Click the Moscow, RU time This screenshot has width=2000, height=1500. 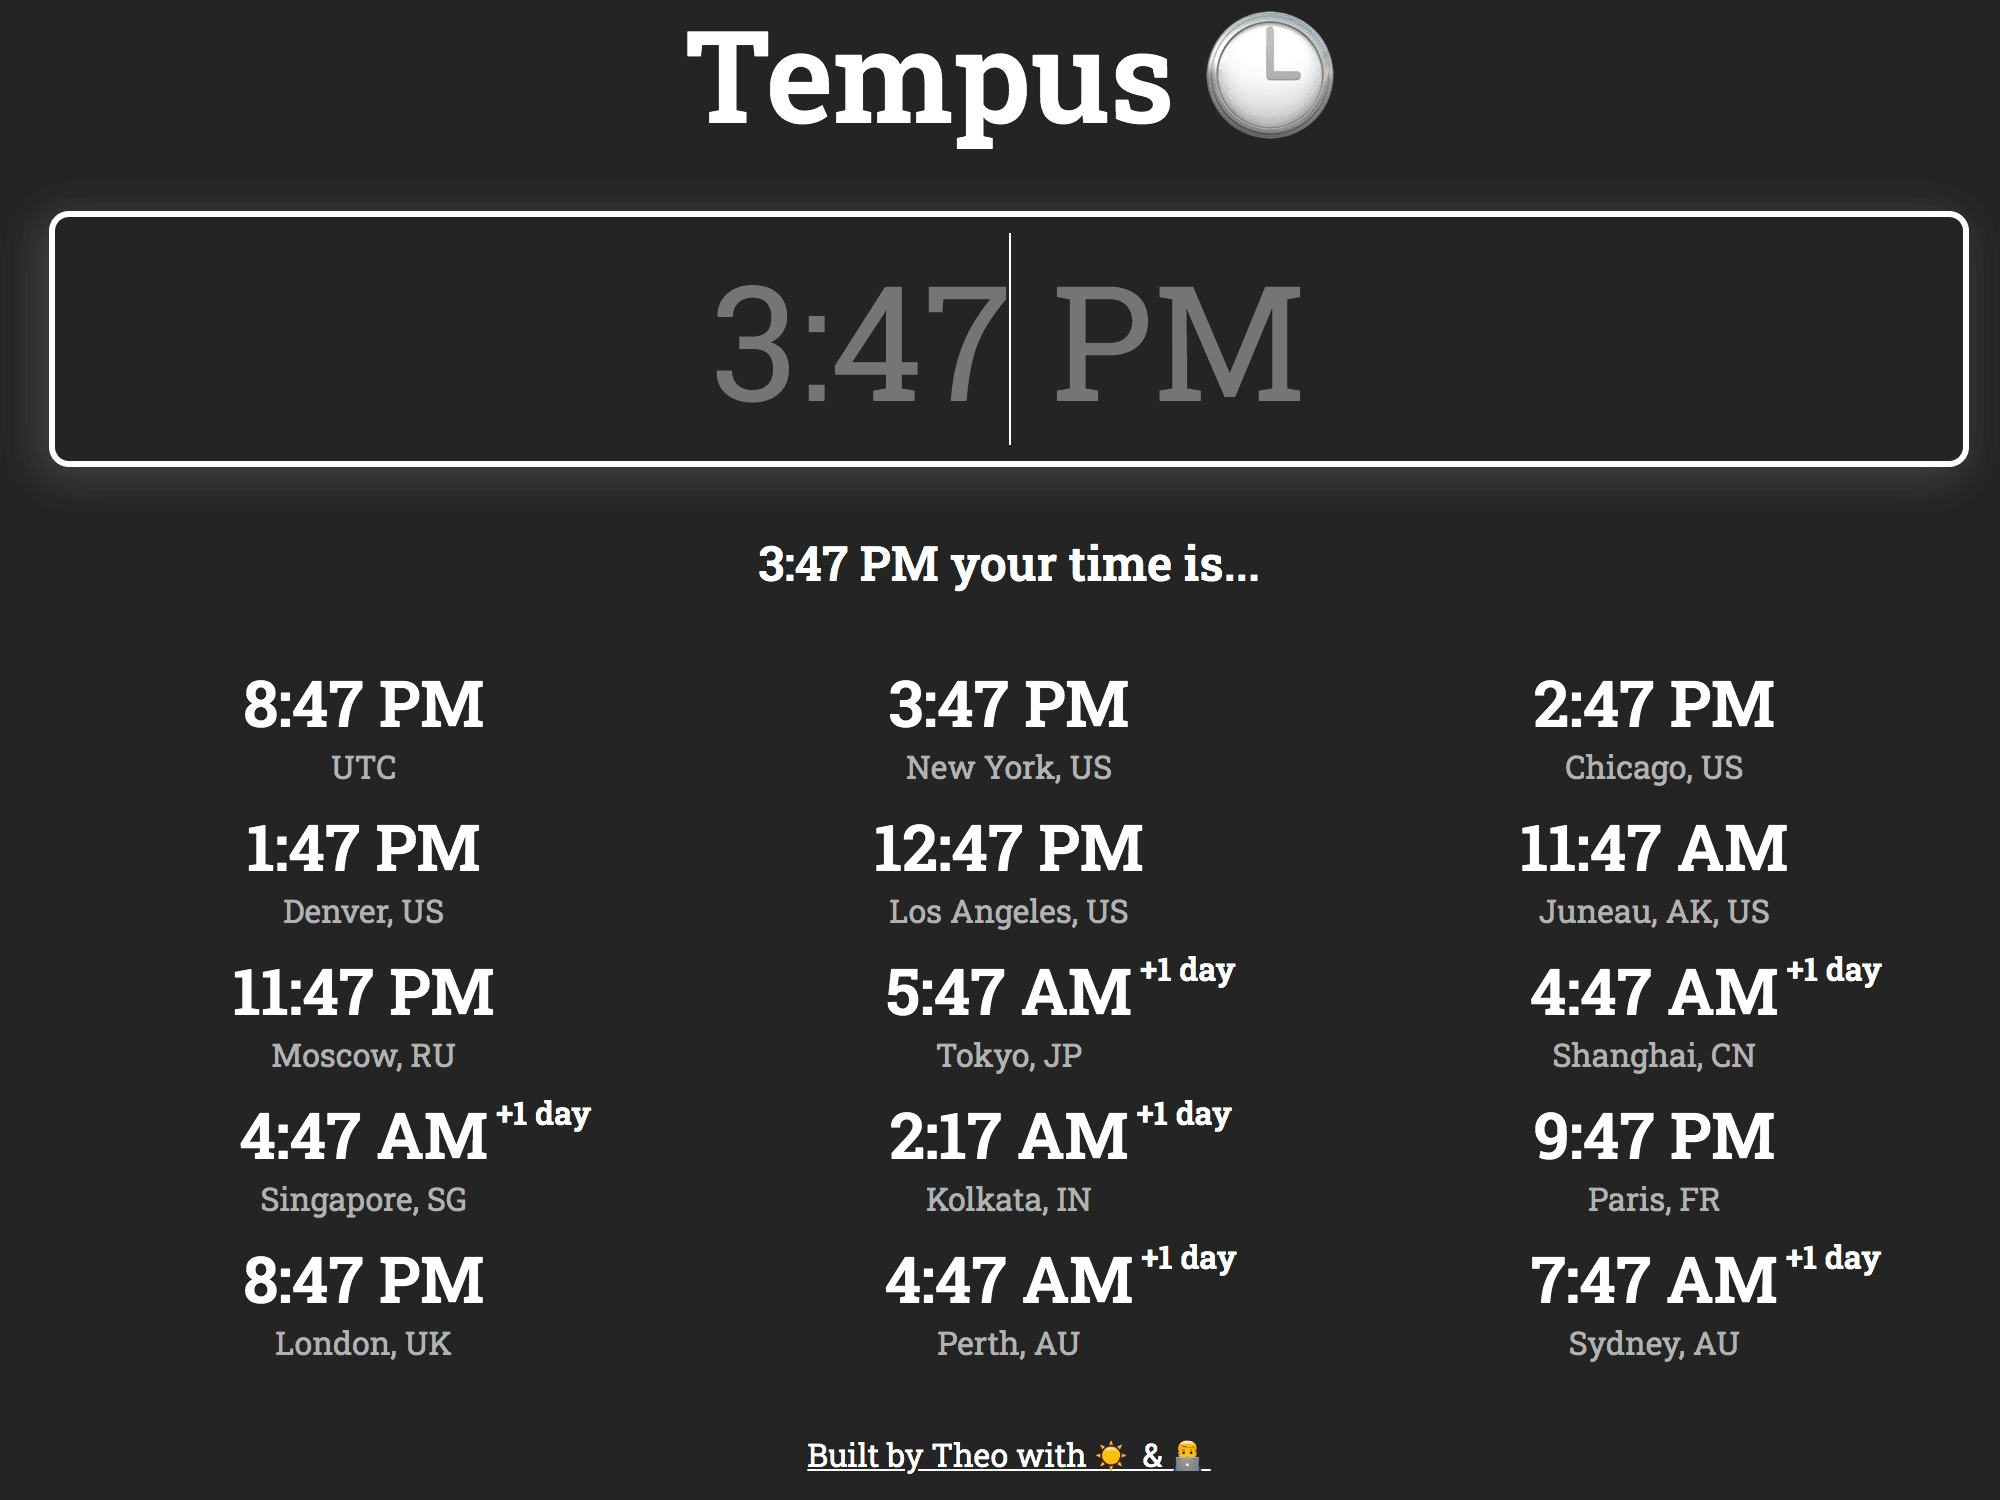coord(363,993)
